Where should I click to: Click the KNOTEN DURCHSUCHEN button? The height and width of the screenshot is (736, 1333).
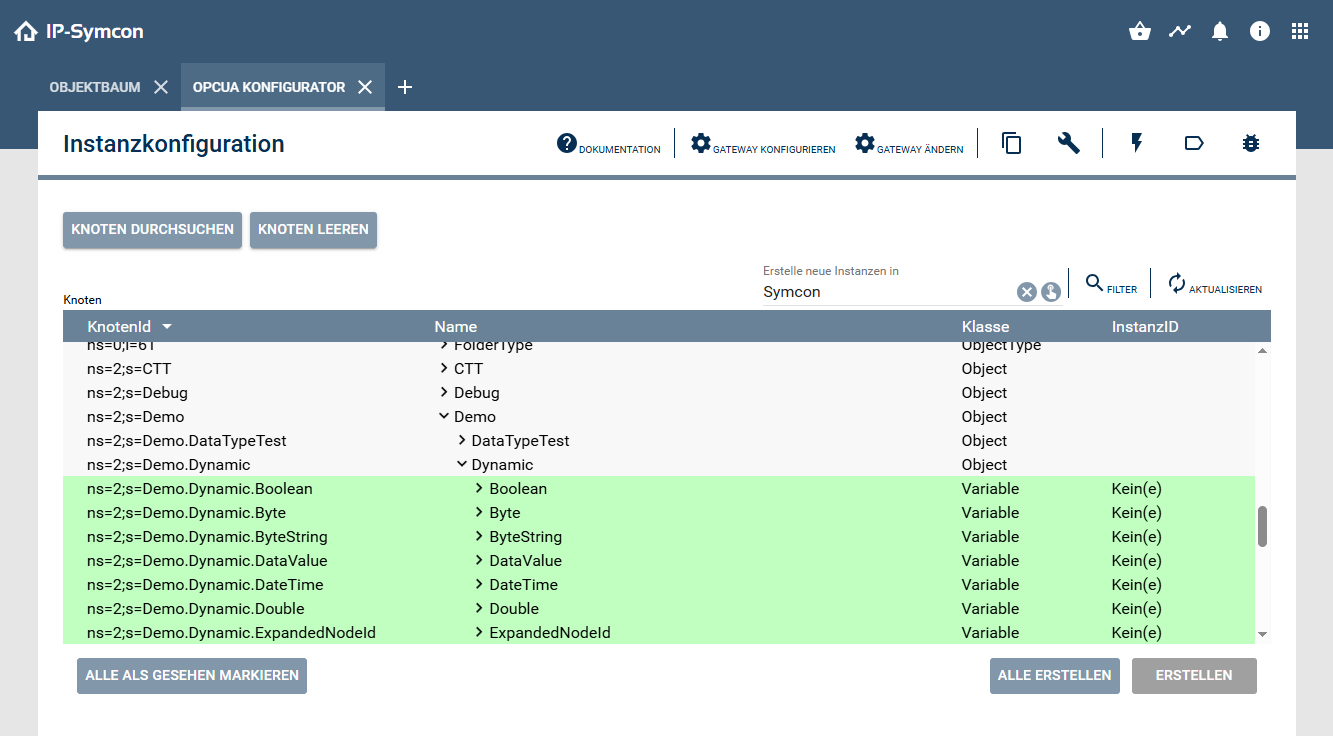pyautogui.click(x=152, y=229)
